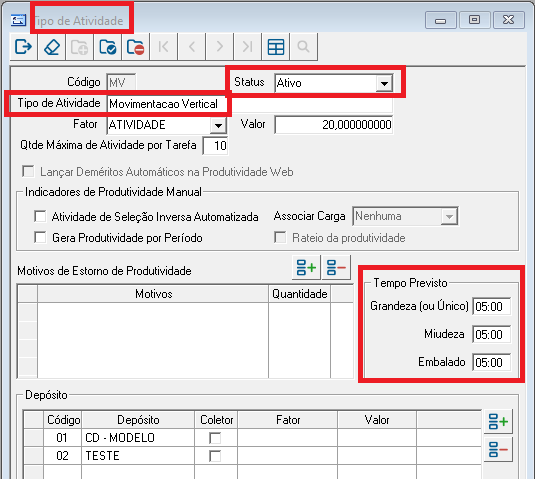535x479 pixels.
Task: Click the Coletor column header
Action: [216, 420]
